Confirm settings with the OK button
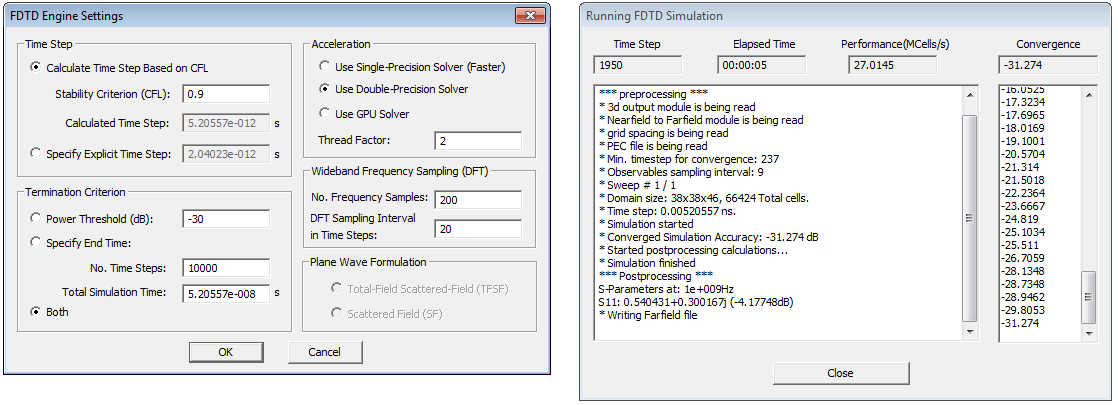This screenshot has width=1118, height=405. pyautogui.click(x=225, y=352)
